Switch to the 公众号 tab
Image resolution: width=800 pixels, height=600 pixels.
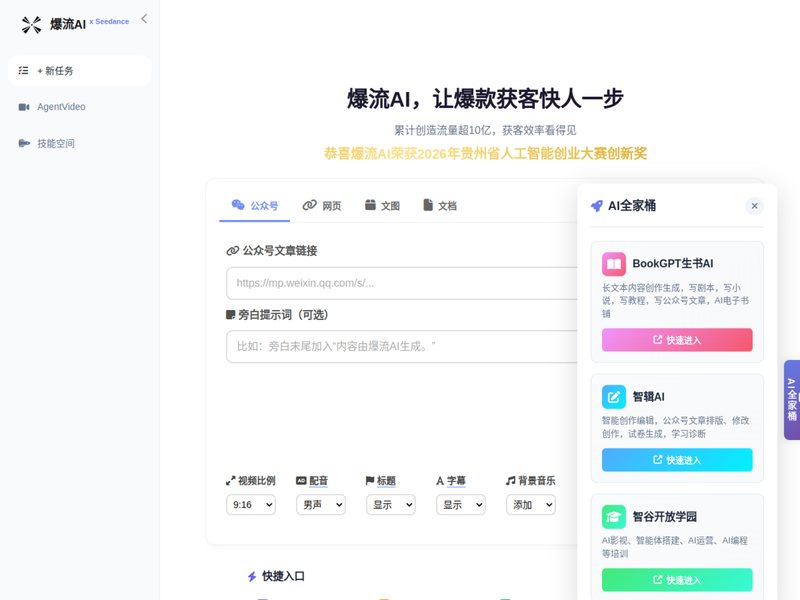(x=255, y=206)
